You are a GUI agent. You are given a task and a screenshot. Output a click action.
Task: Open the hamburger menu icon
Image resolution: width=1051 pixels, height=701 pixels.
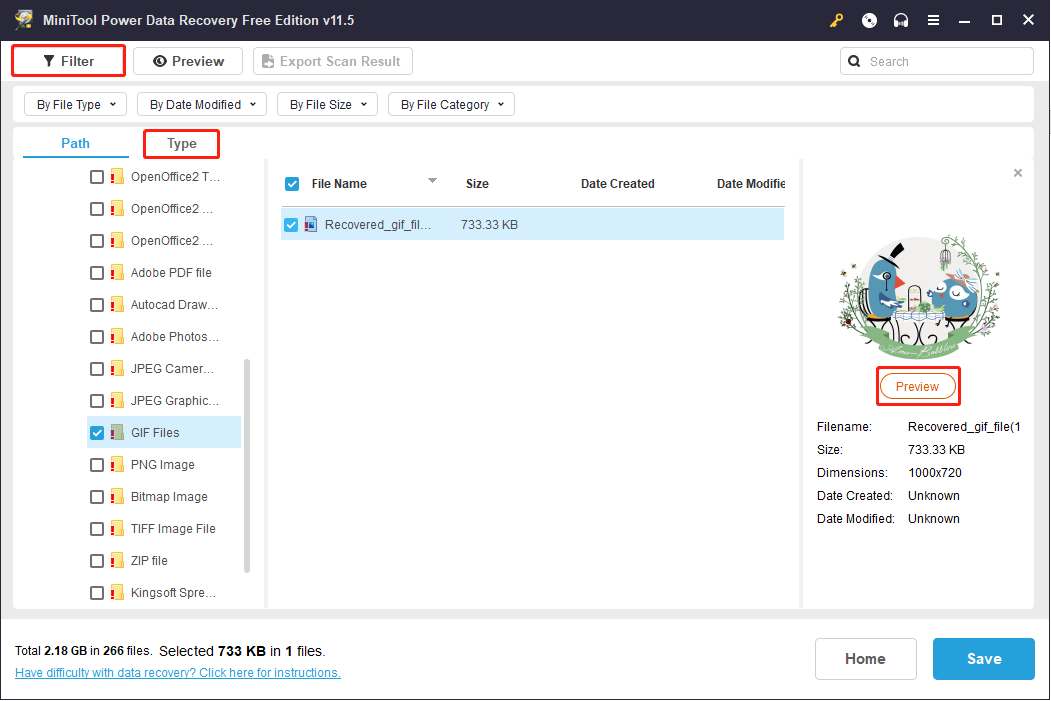click(x=933, y=20)
